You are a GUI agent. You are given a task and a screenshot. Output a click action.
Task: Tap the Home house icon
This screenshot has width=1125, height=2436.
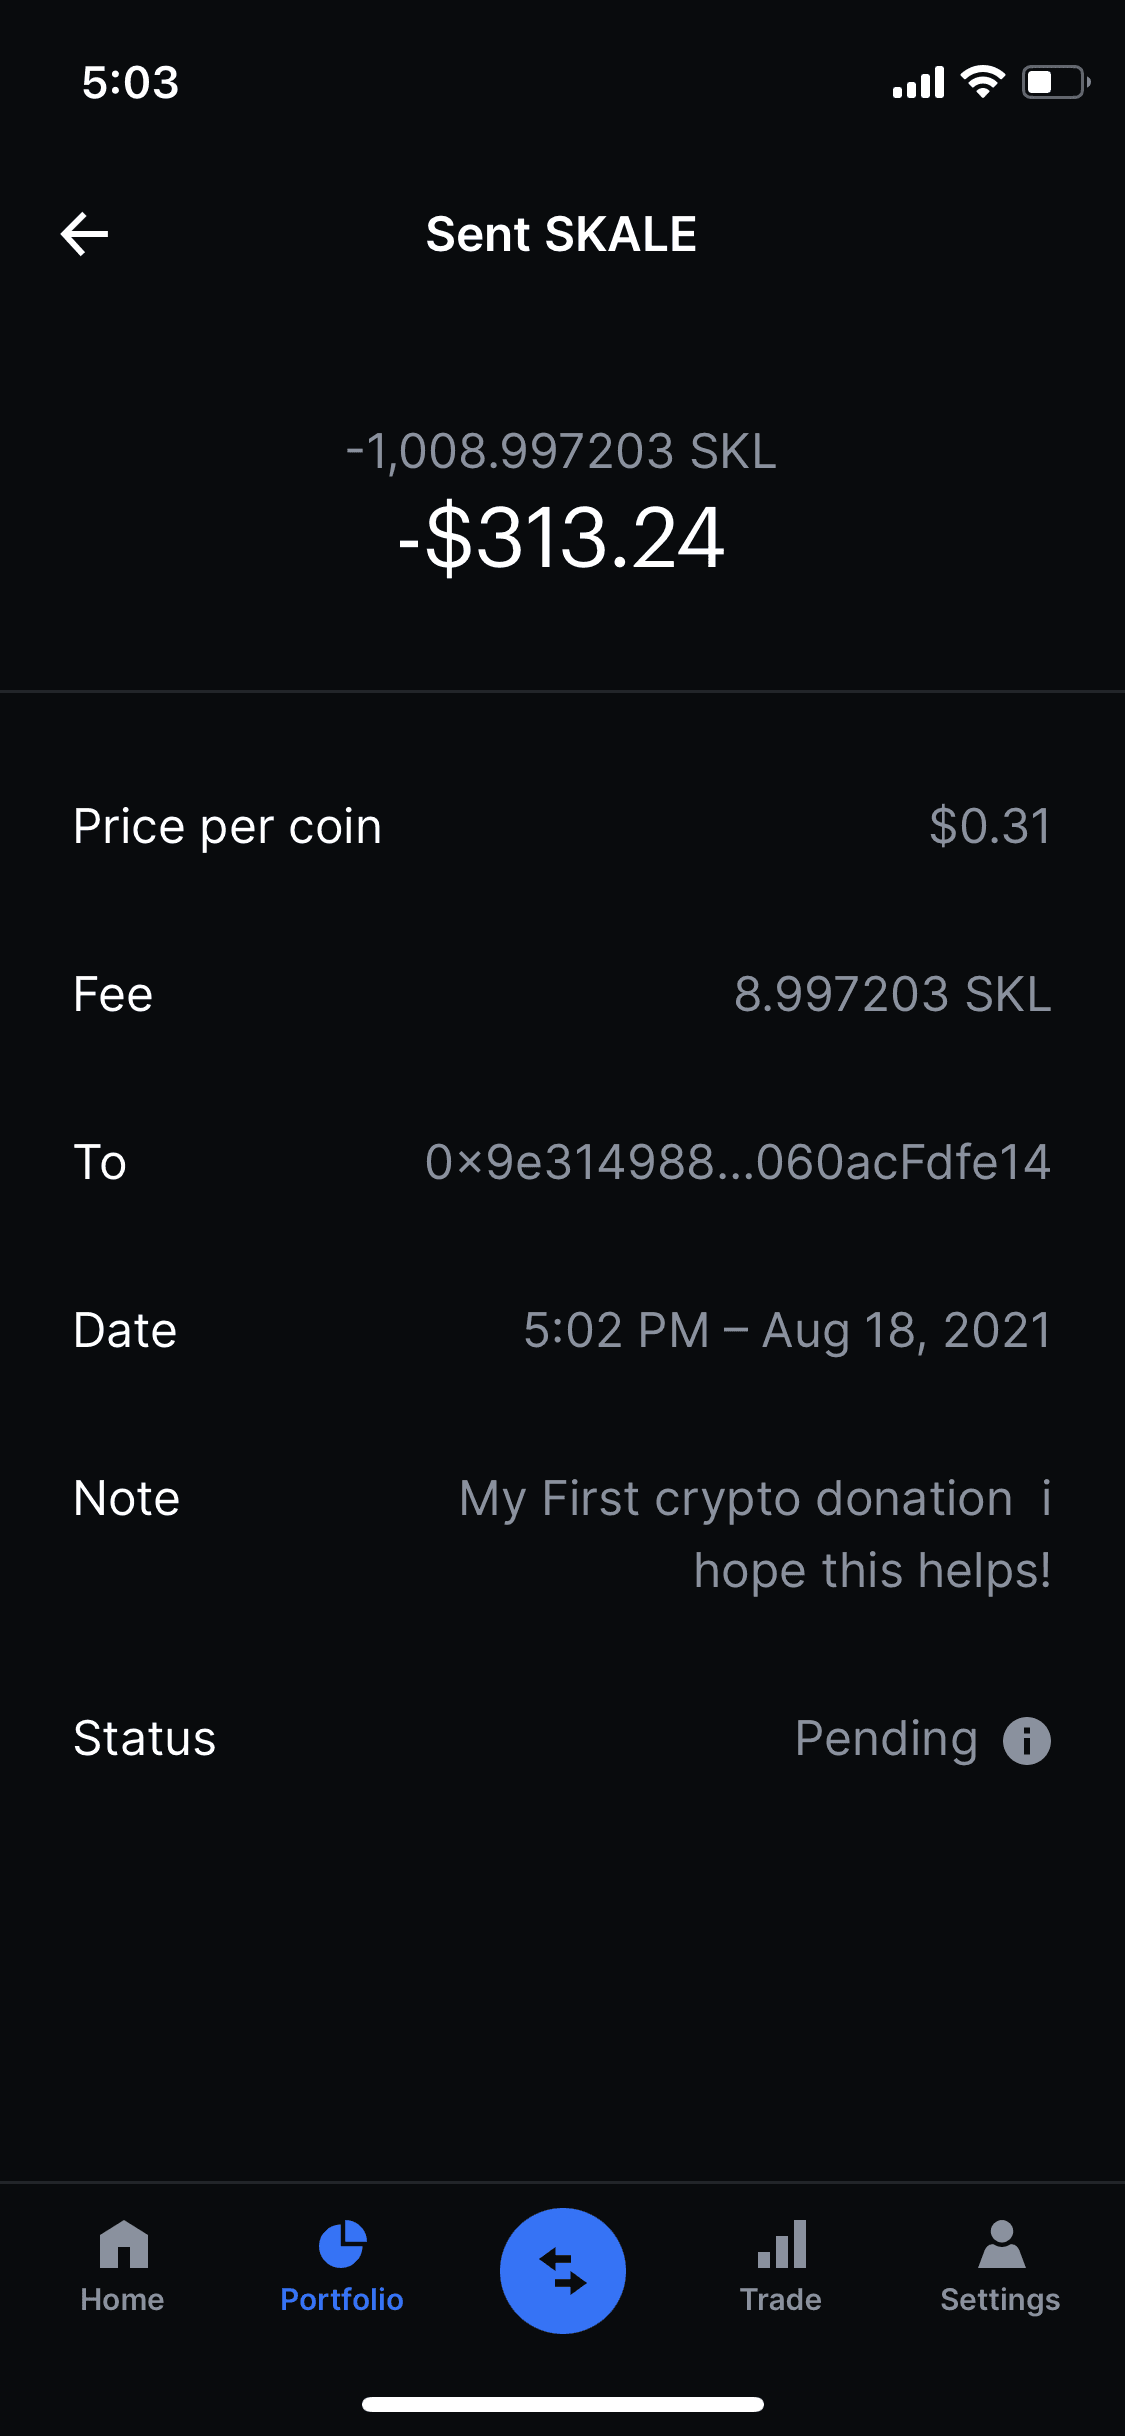pos(123,2244)
